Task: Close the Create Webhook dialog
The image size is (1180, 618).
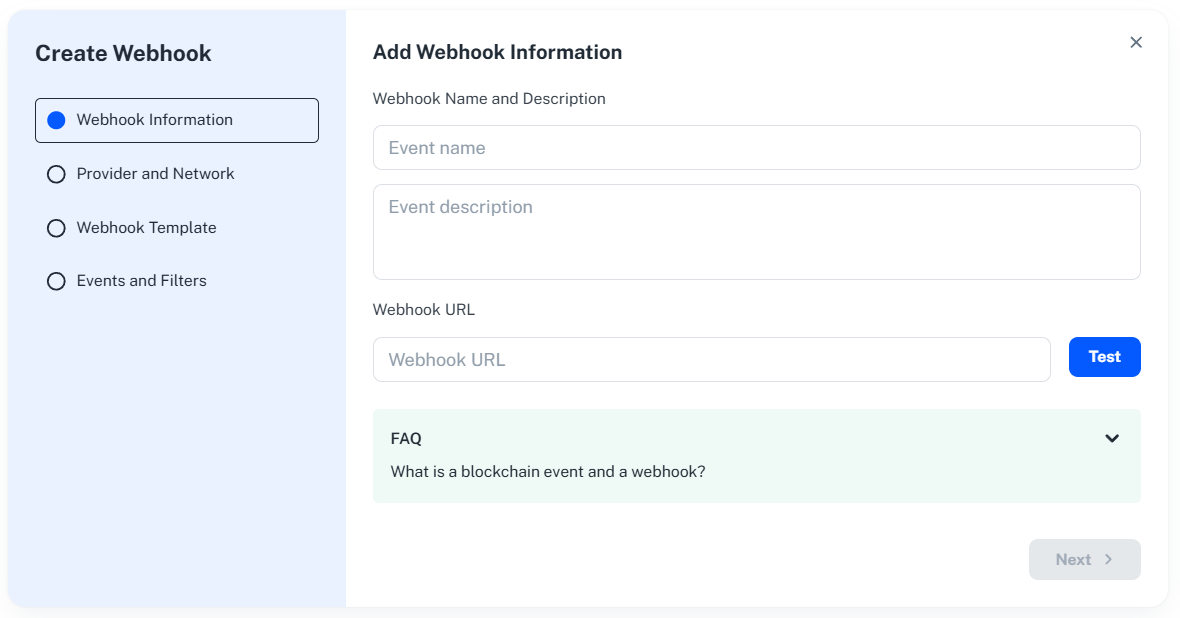Action: (x=1135, y=42)
